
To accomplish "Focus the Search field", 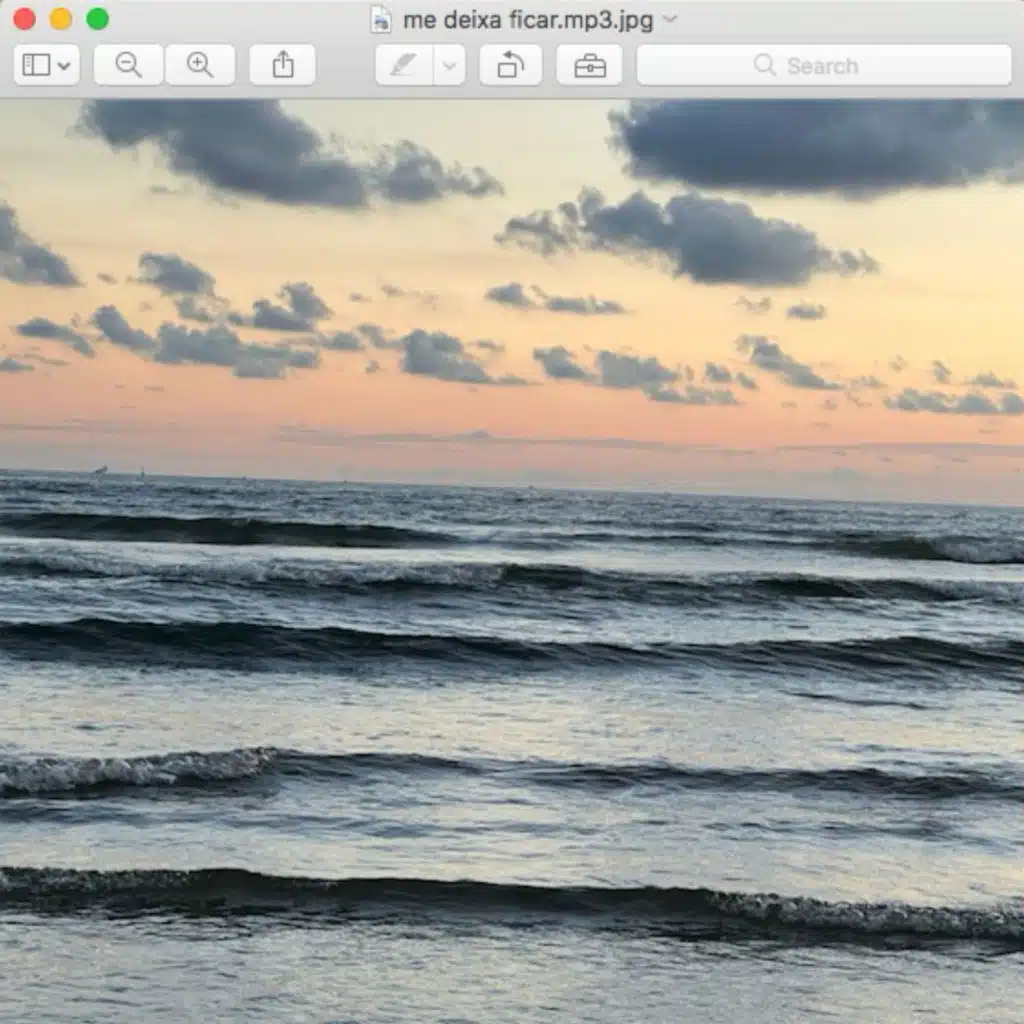I will tap(824, 65).
